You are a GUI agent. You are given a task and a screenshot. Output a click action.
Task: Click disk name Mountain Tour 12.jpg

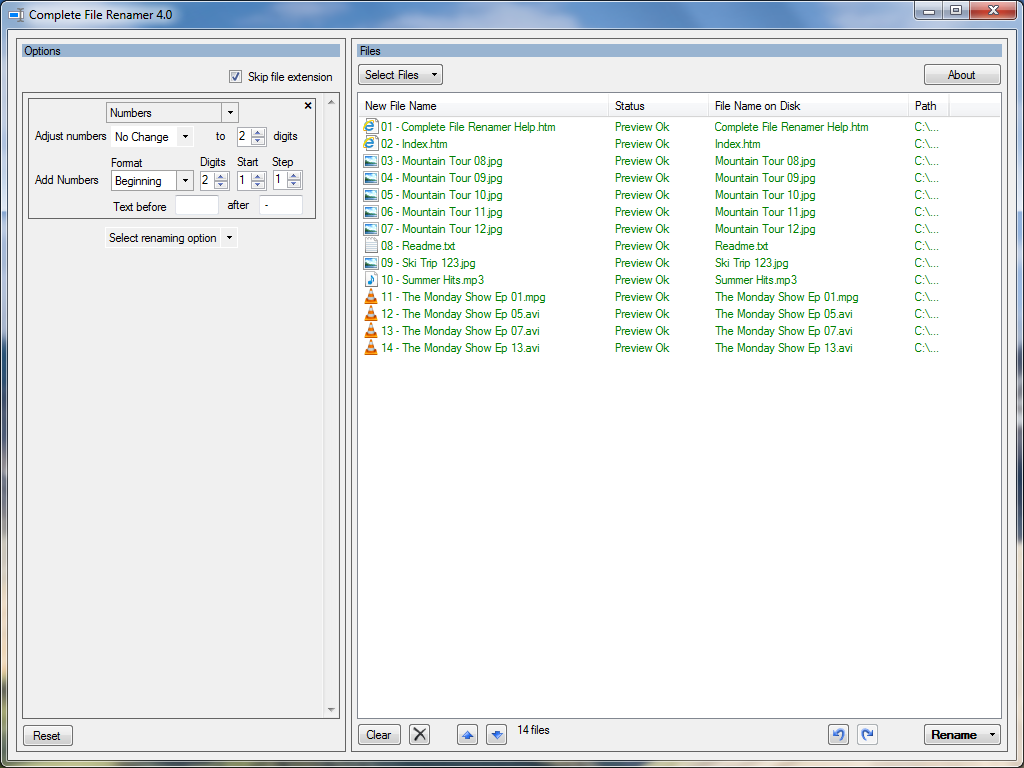[x=765, y=229]
